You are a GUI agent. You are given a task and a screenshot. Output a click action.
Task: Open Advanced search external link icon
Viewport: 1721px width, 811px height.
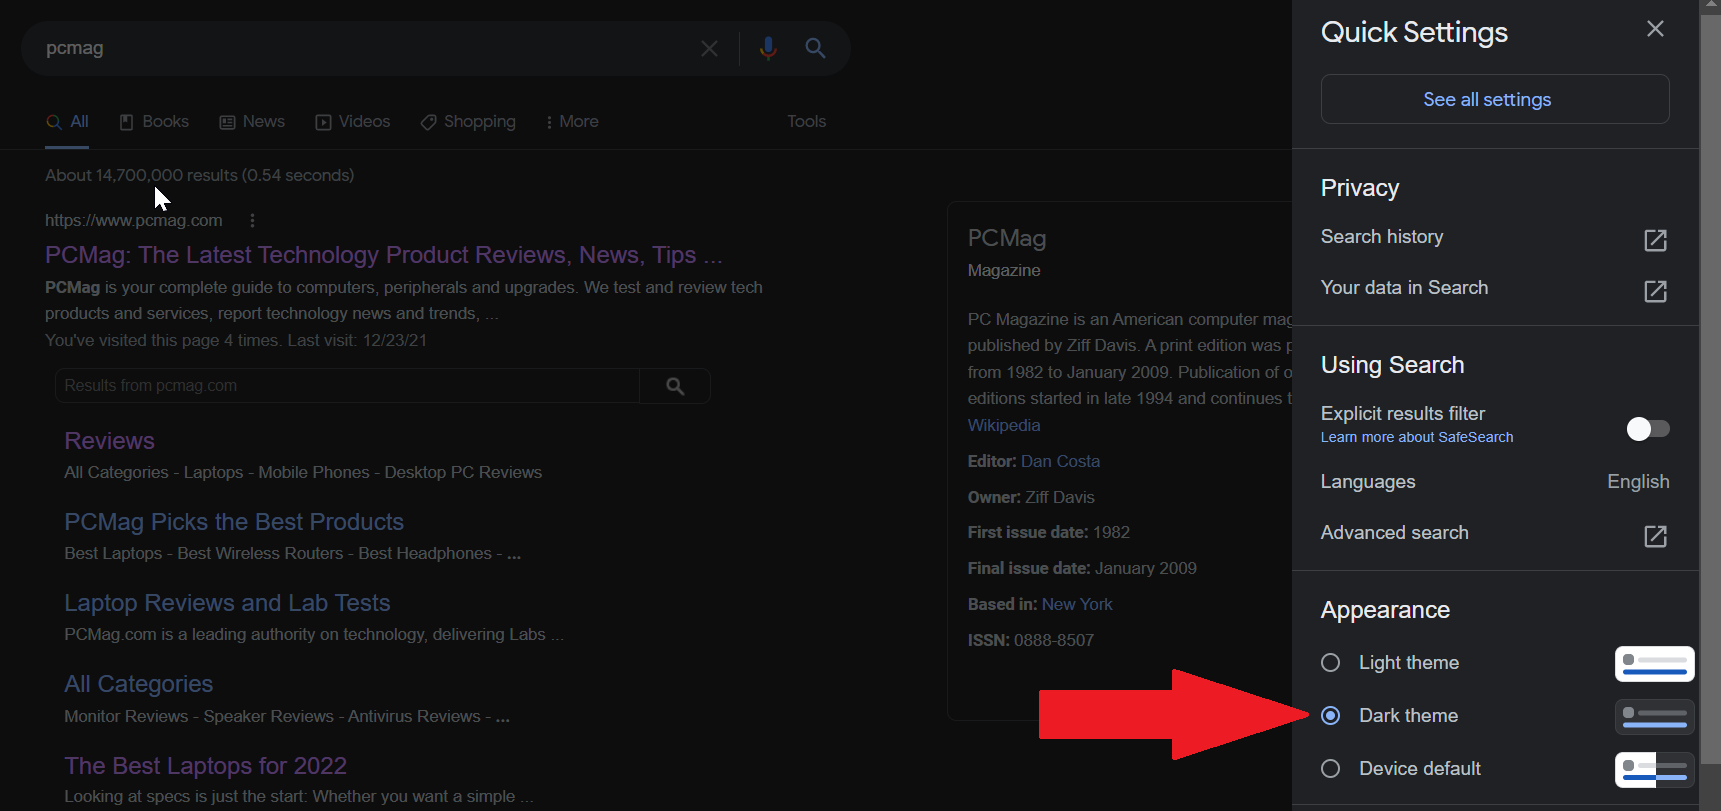point(1655,536)
